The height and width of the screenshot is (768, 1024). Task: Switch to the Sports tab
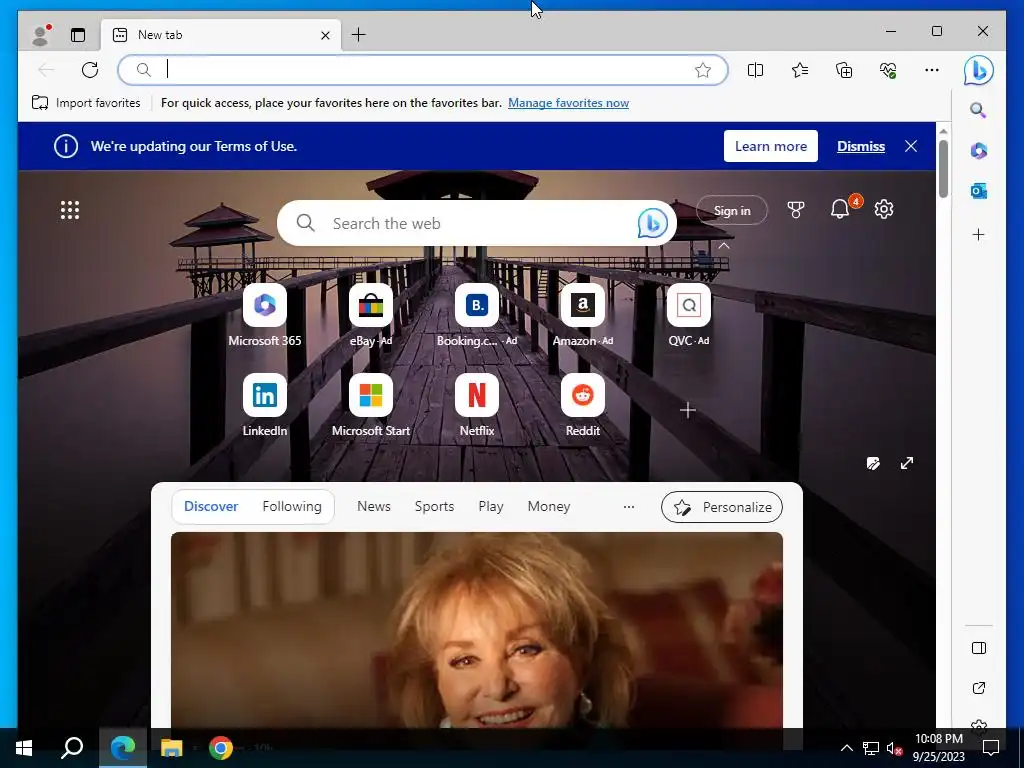pyautogui.click(x=434, y=507)
